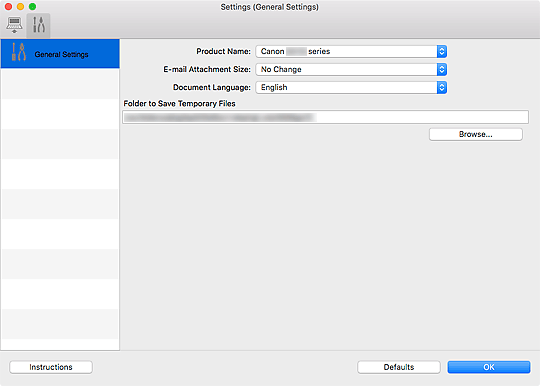Click the Browse... button
Image resolution: width=540 pixels, height=386 pixels.
coord(476,134)
